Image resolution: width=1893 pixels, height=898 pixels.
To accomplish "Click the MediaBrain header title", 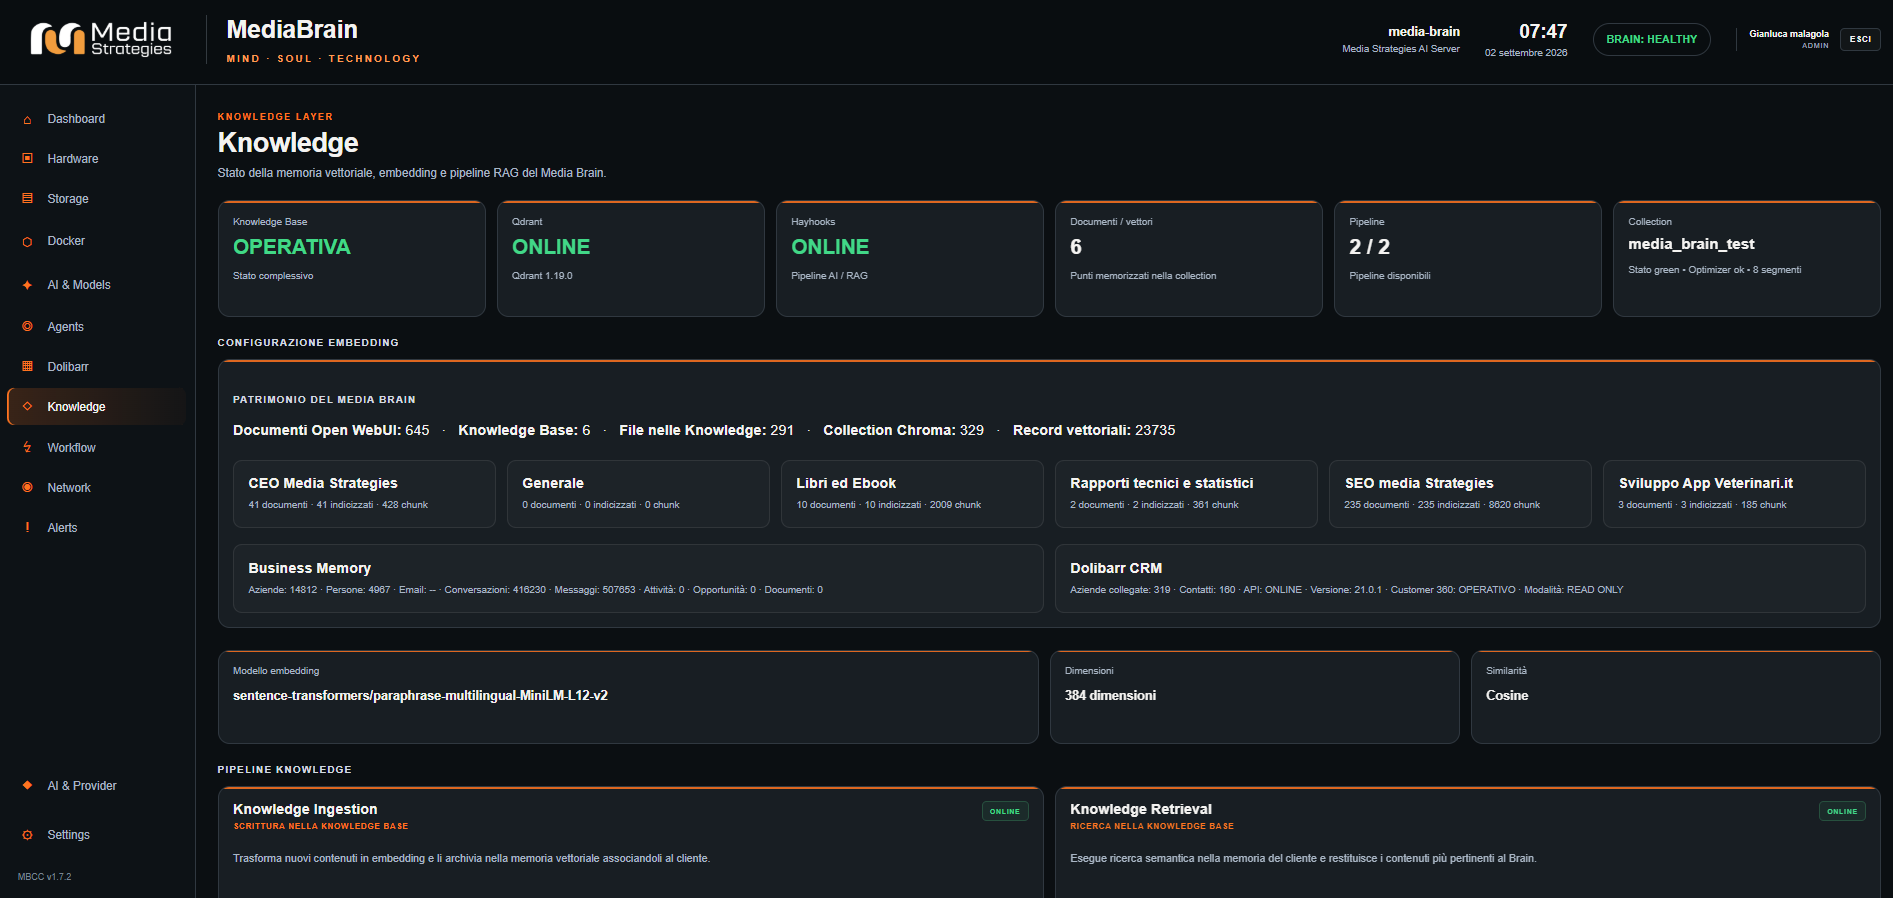I will (x=292, y=30).
